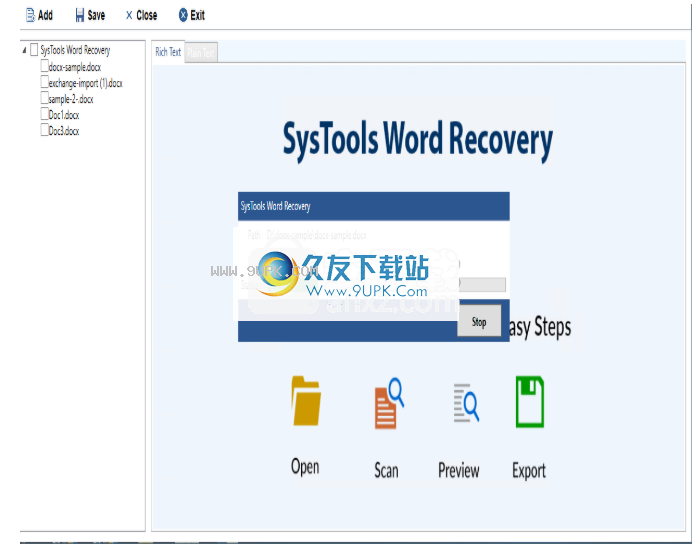The height and width of the screenshot is (548, 693).
Task: Click the Close toolbar label
Action: point(147,15)
